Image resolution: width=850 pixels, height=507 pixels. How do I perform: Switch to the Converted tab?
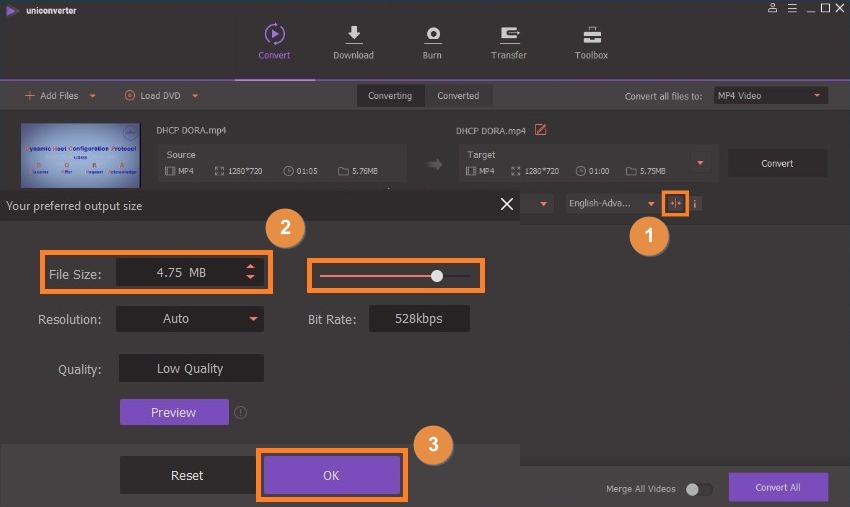click(458, 96)
